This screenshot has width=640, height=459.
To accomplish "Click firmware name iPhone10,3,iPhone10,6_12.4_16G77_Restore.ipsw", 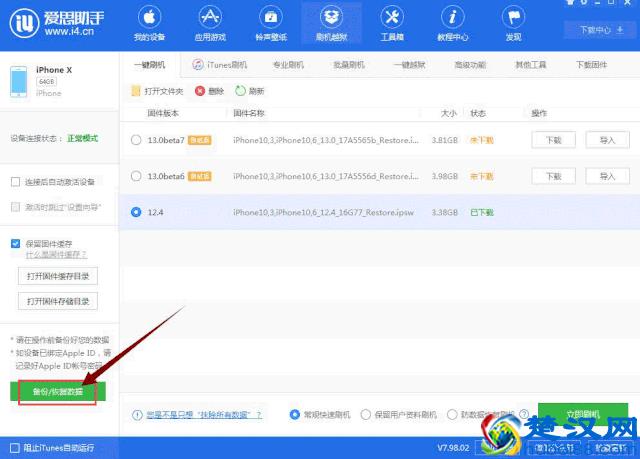I will (x=323, y=212).
